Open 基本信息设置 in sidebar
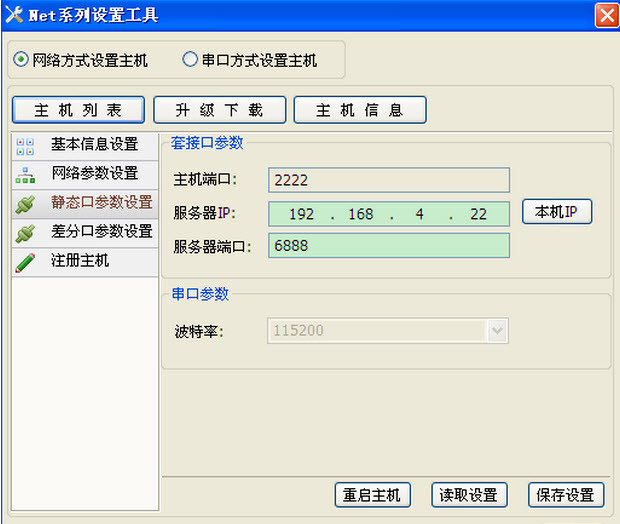620x524 pixels. [85, 146]
